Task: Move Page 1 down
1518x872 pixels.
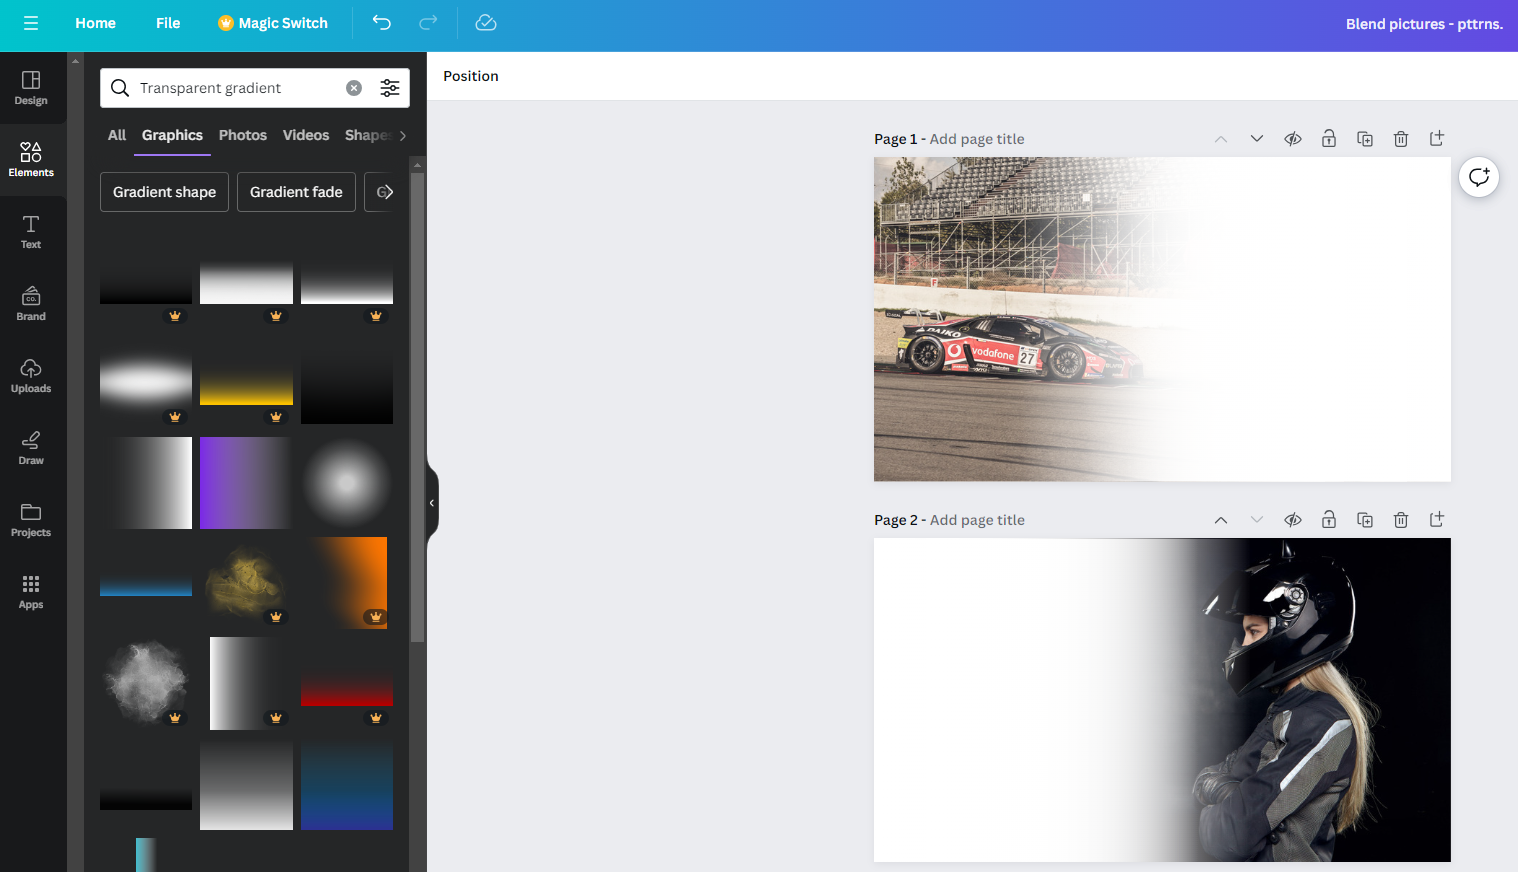Action: (1257, 139)
